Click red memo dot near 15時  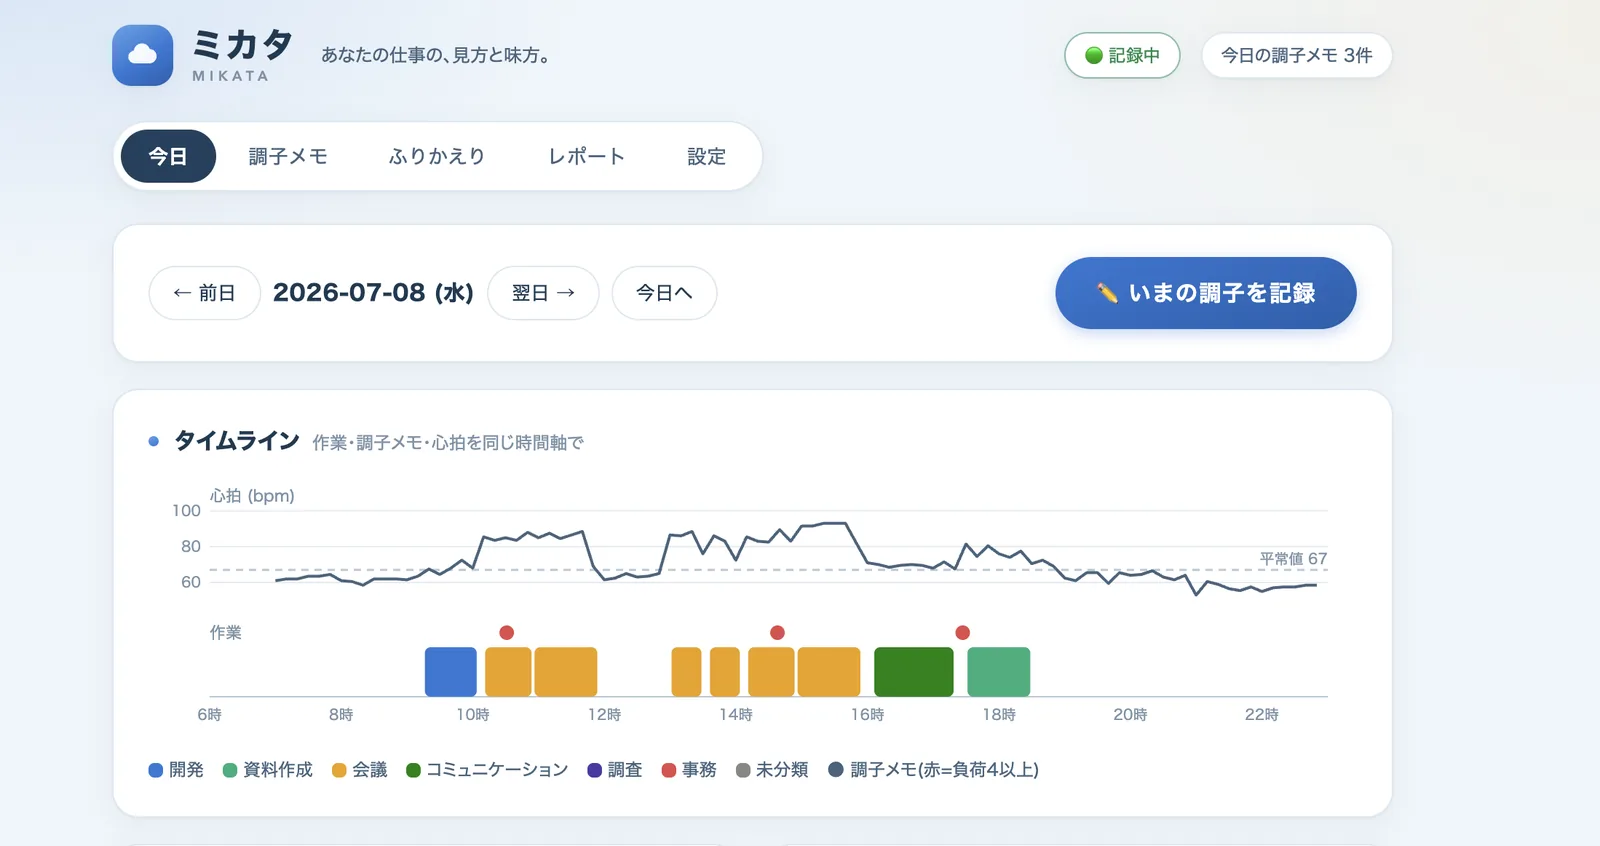[777, 632]
